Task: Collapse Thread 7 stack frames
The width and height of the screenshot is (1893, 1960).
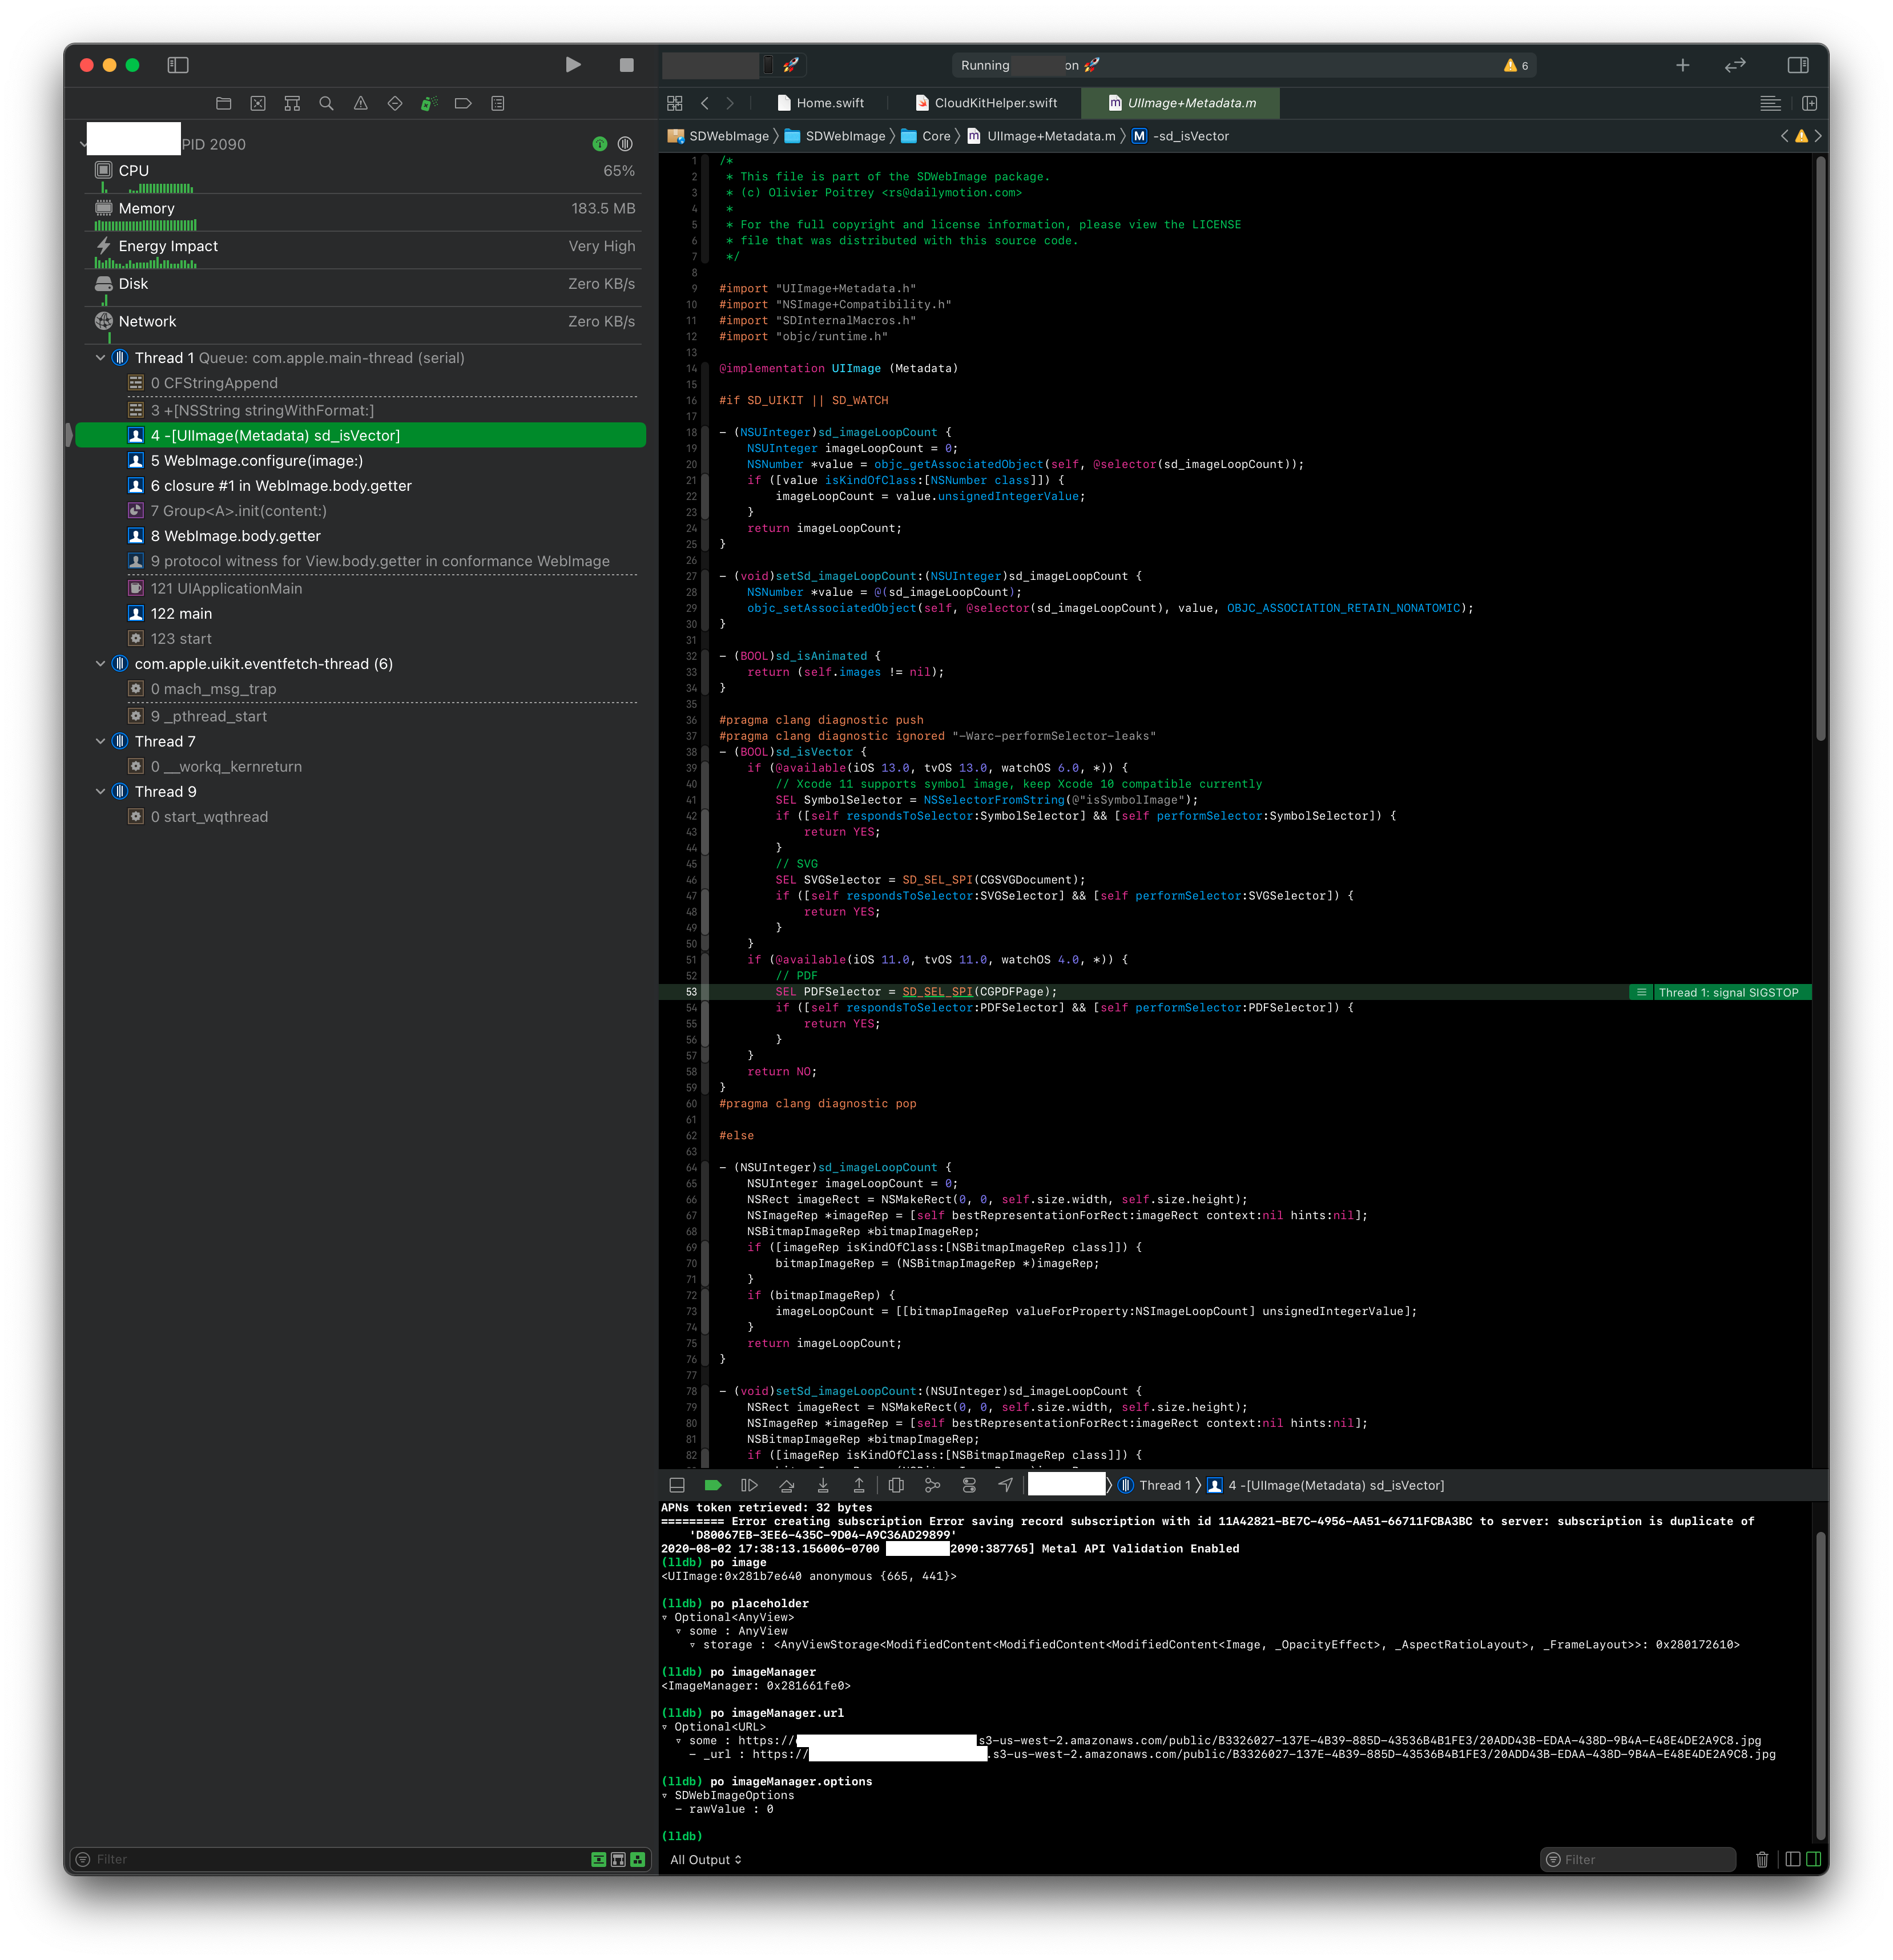Action: coord(101,741)
